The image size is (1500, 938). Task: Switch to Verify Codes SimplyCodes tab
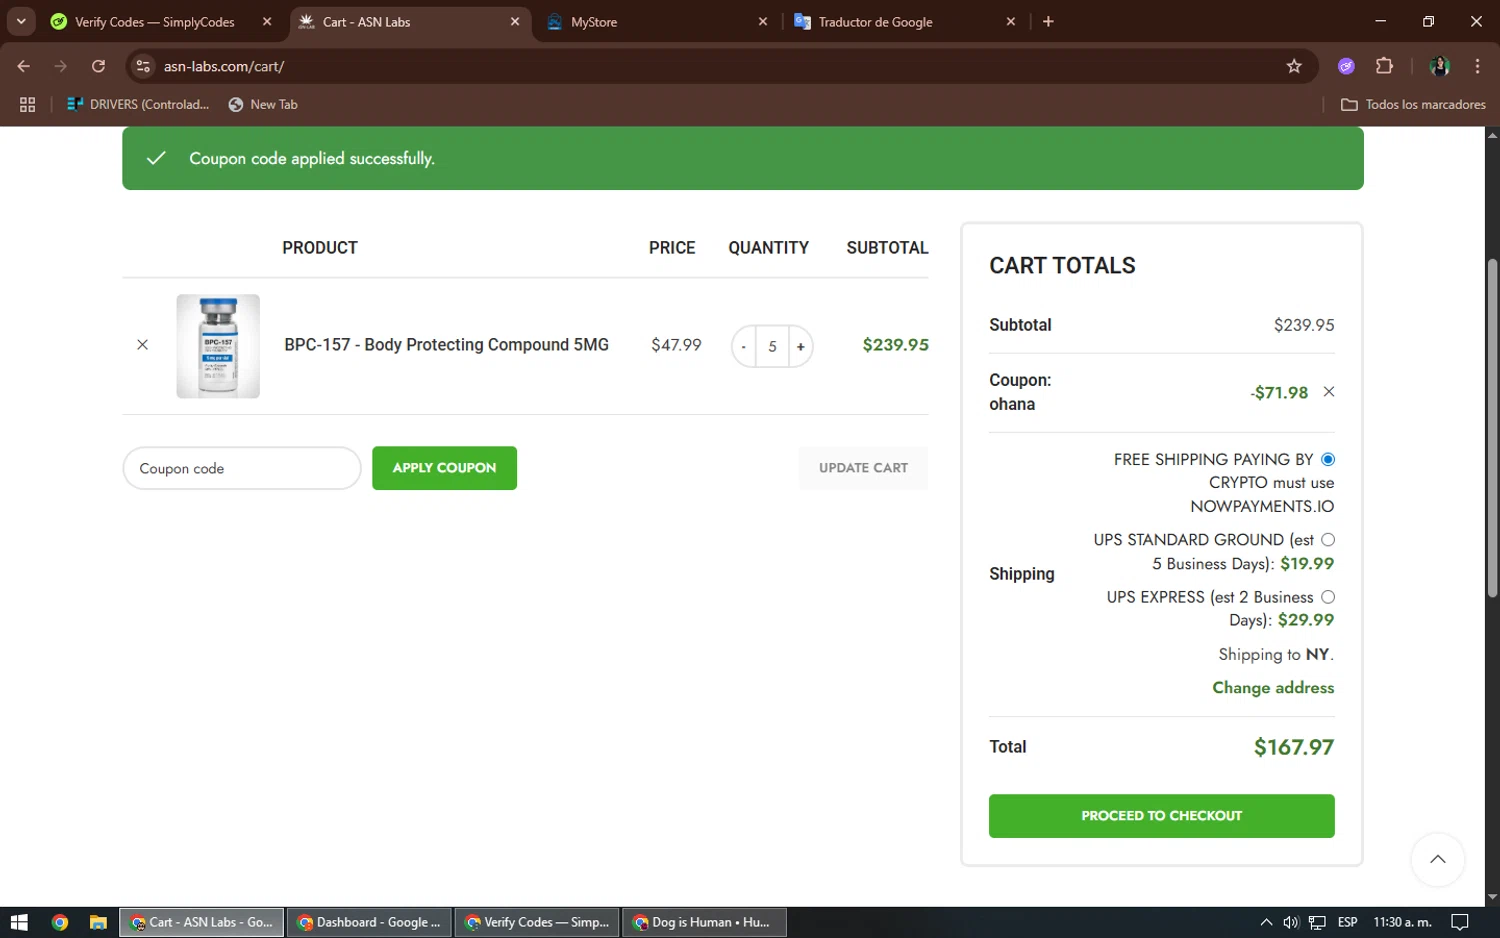coord(154,22)
